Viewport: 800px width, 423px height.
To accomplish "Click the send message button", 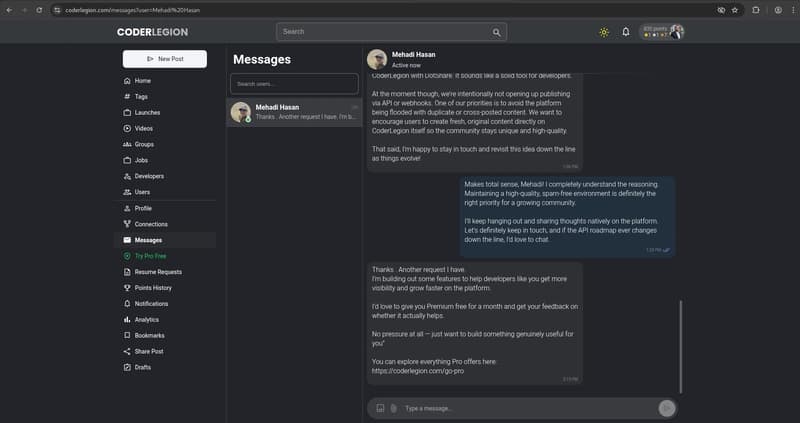I will coord(666,408).
